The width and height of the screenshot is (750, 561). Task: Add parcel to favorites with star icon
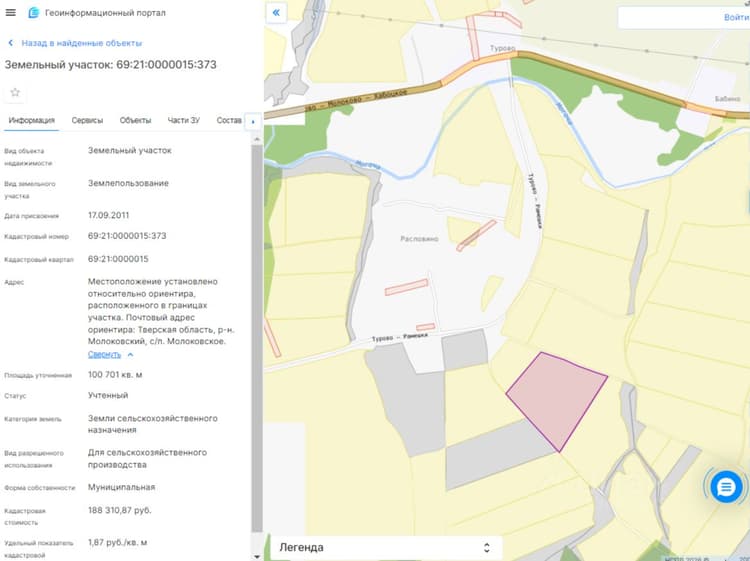point(15,92)
